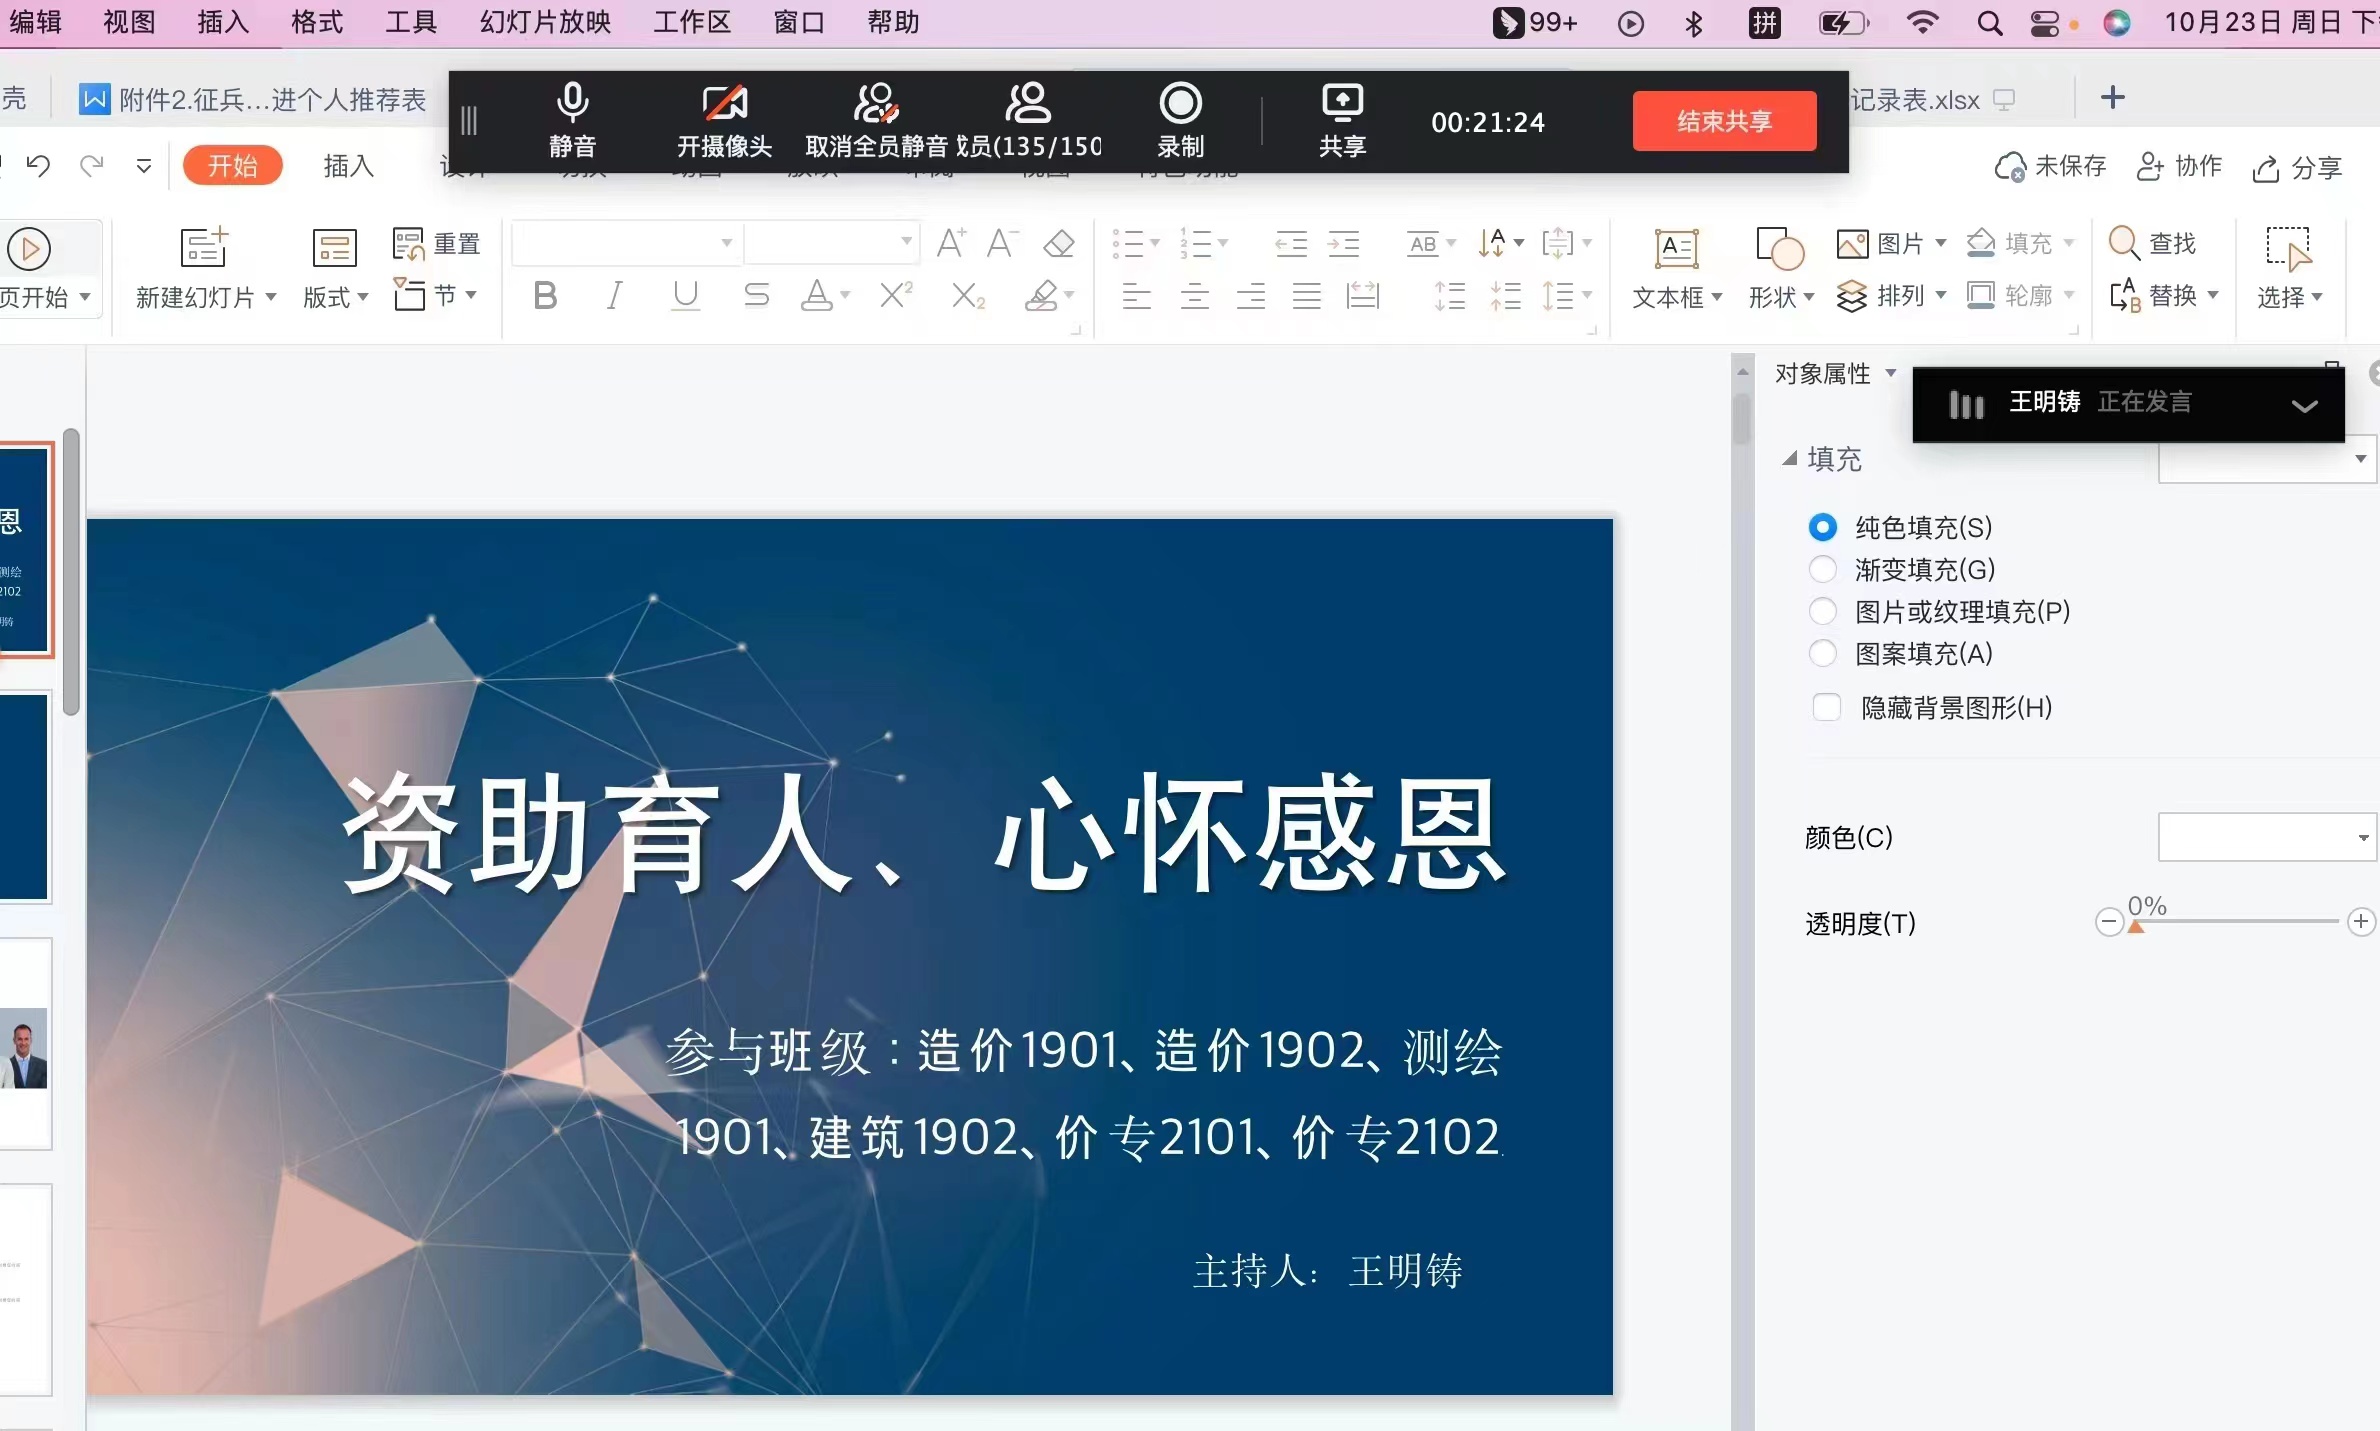Select 图片或纹理填充(P) radio option
This screenshot has width=2380, height=1431.
coord(1823,612)
